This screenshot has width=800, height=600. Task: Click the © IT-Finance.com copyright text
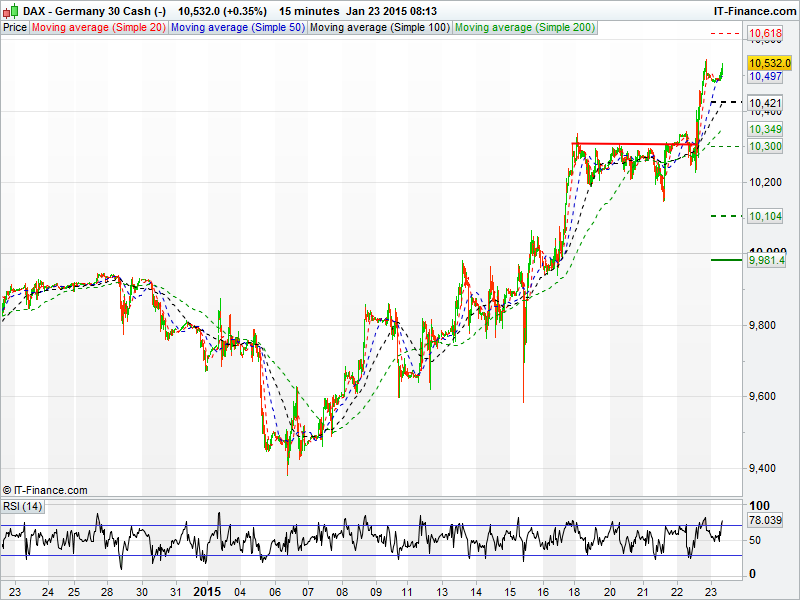[x=45, y=490]
